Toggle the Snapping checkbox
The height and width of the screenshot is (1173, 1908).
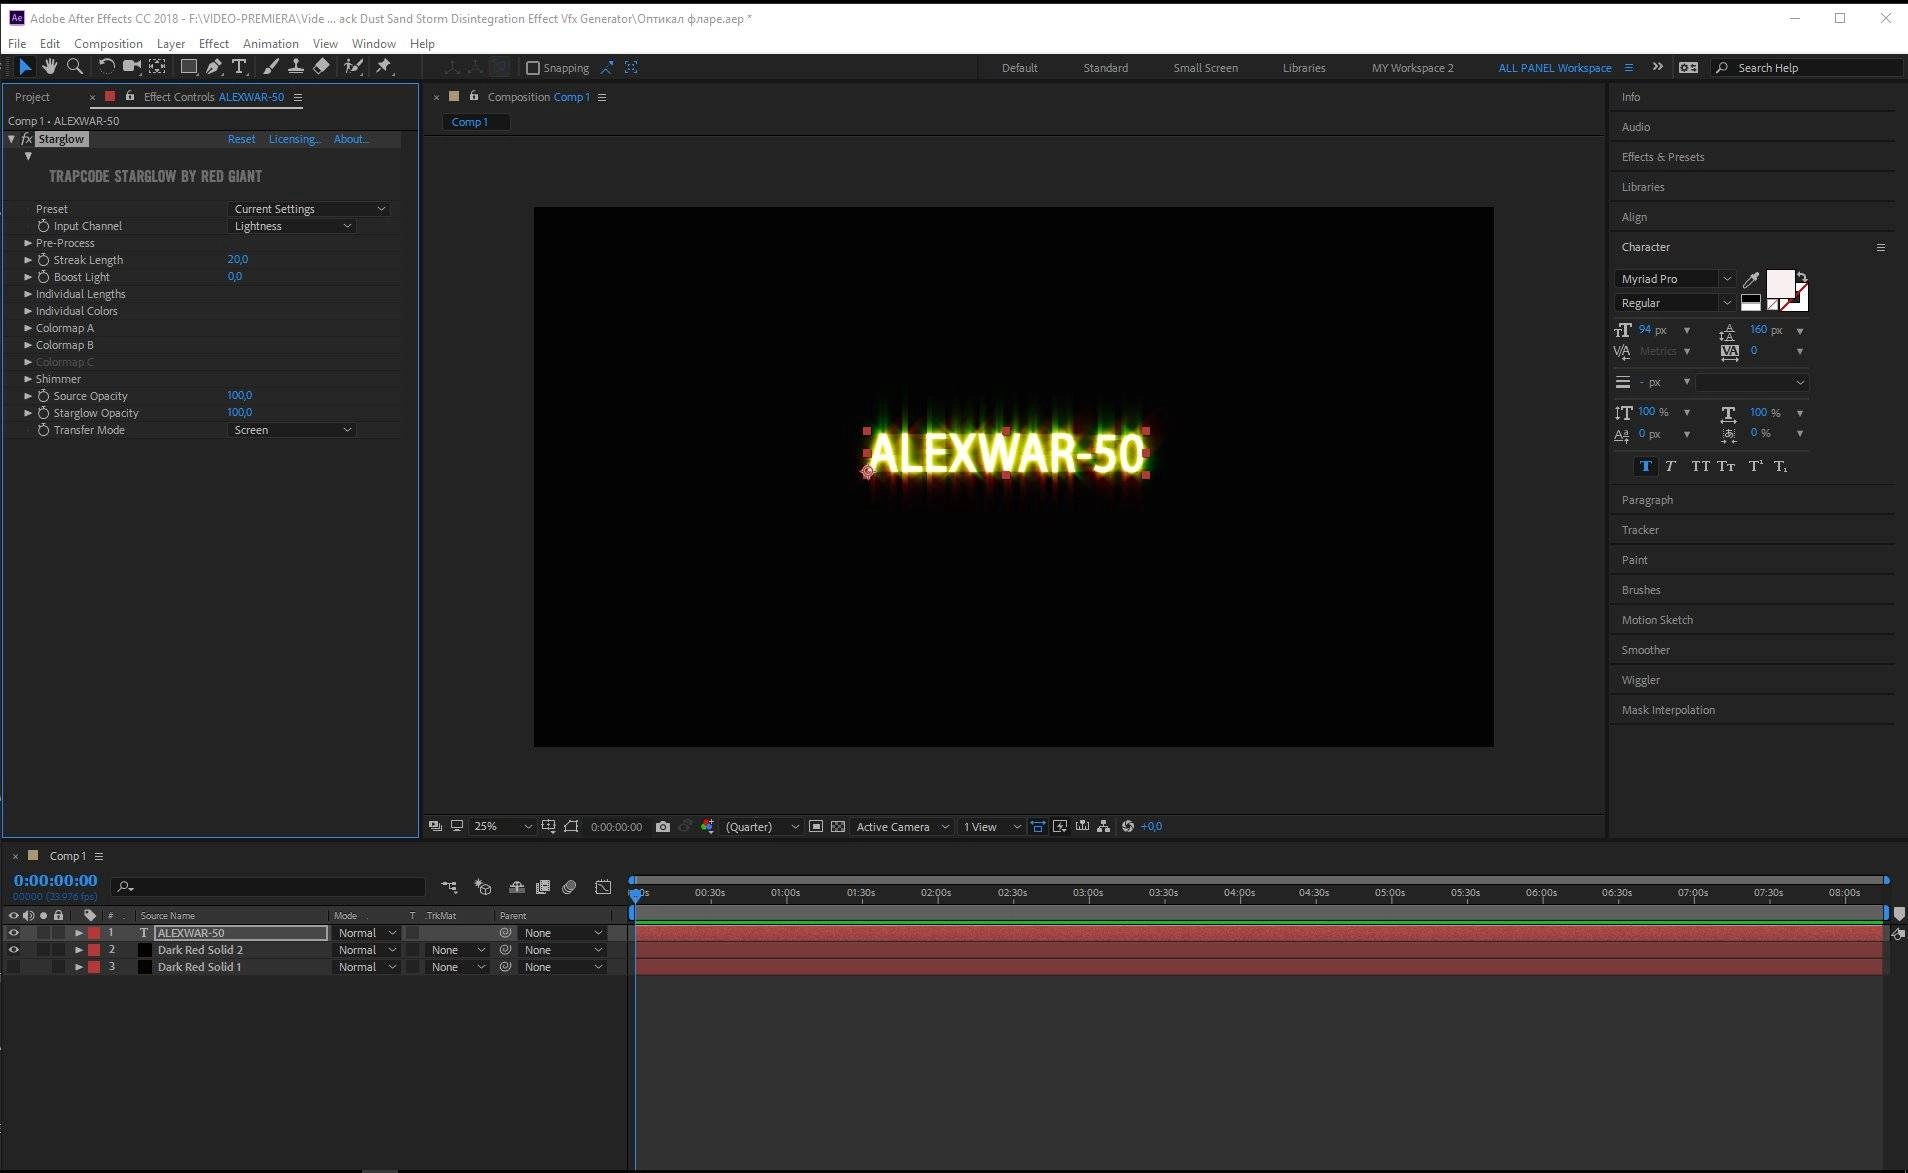pyautogui.click(x=533, y=68)
